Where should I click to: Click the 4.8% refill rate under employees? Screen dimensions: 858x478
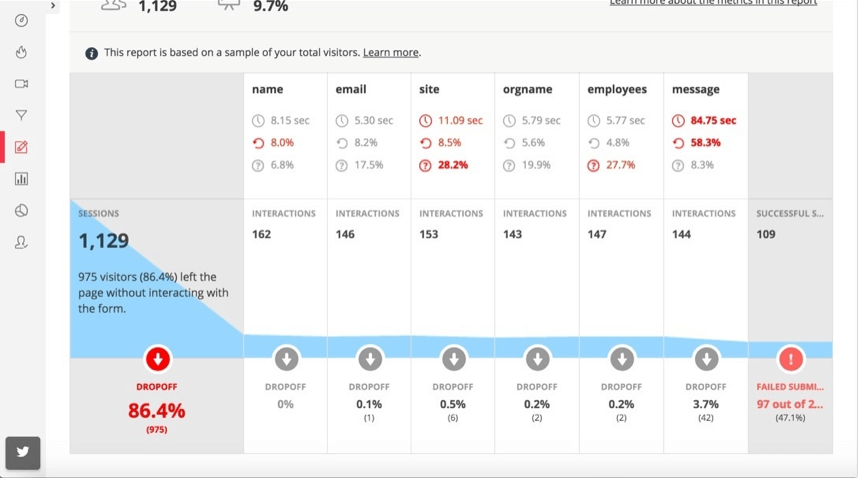pos(617,143)
